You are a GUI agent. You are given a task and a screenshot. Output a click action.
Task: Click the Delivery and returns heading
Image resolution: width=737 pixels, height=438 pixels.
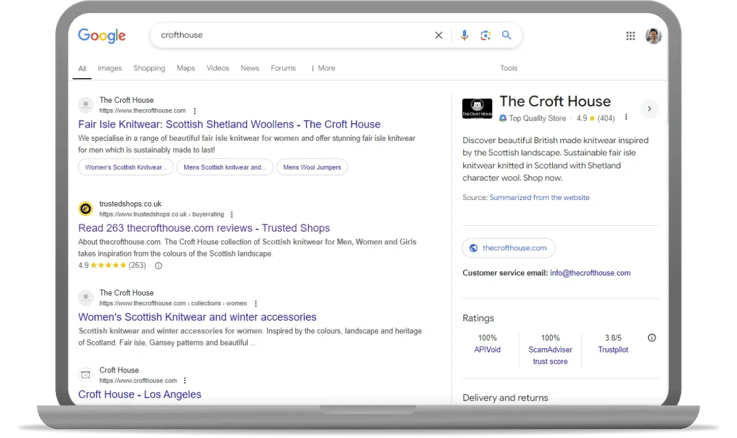[x=505, y=398]
